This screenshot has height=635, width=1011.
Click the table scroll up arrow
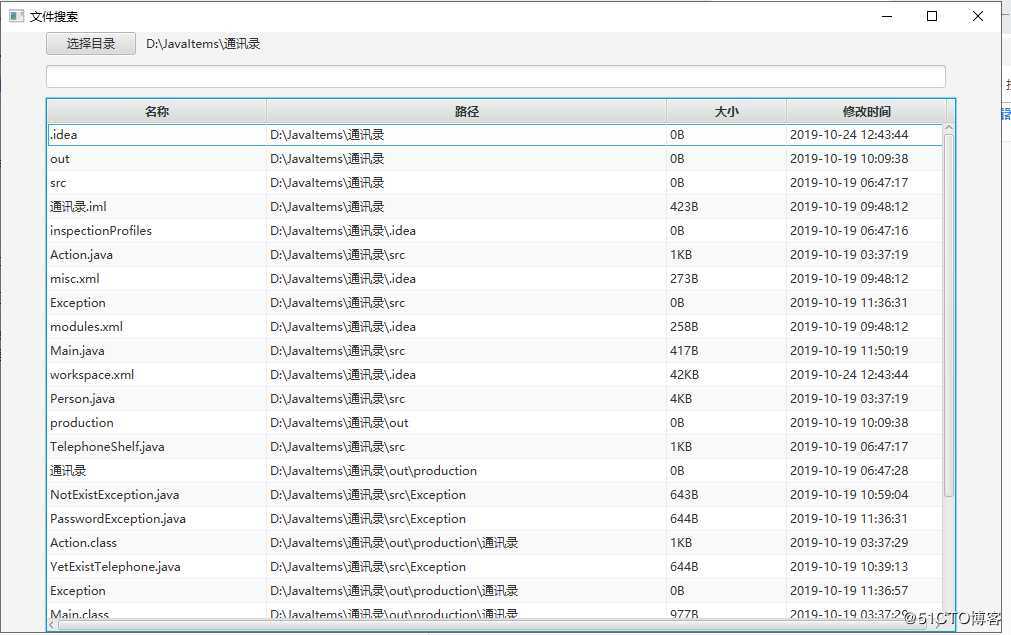[x=948, y=128]
